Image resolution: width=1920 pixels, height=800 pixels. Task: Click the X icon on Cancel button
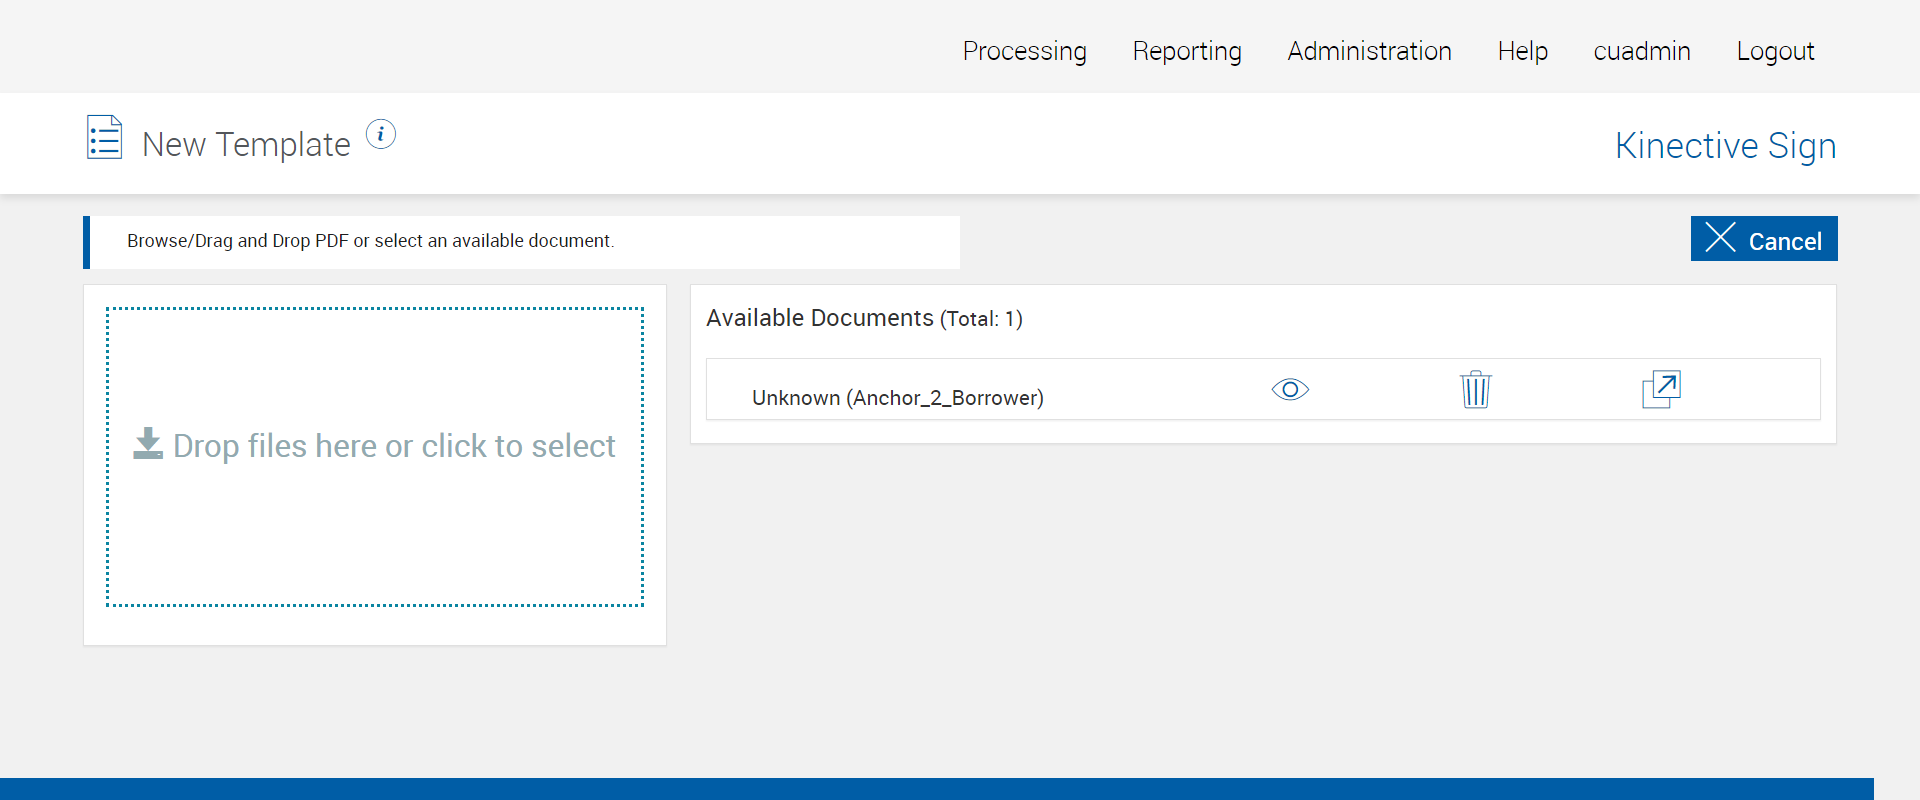pos(1720,238)
